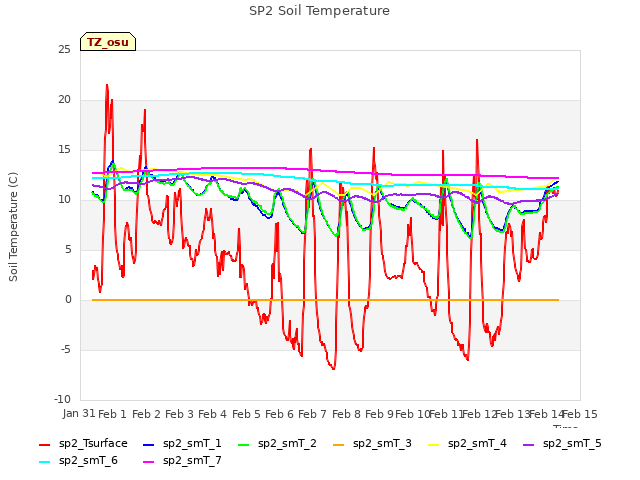Viewport: 640px width, 480px height.
Task: Toggle the sp2_smT_6 legend entry
Action: coord(78,461)
